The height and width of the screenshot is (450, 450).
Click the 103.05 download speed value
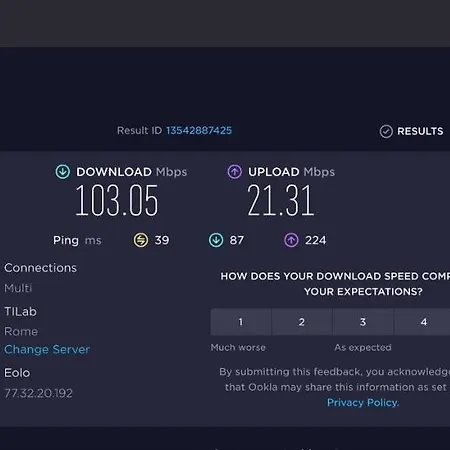pos(117,201)
